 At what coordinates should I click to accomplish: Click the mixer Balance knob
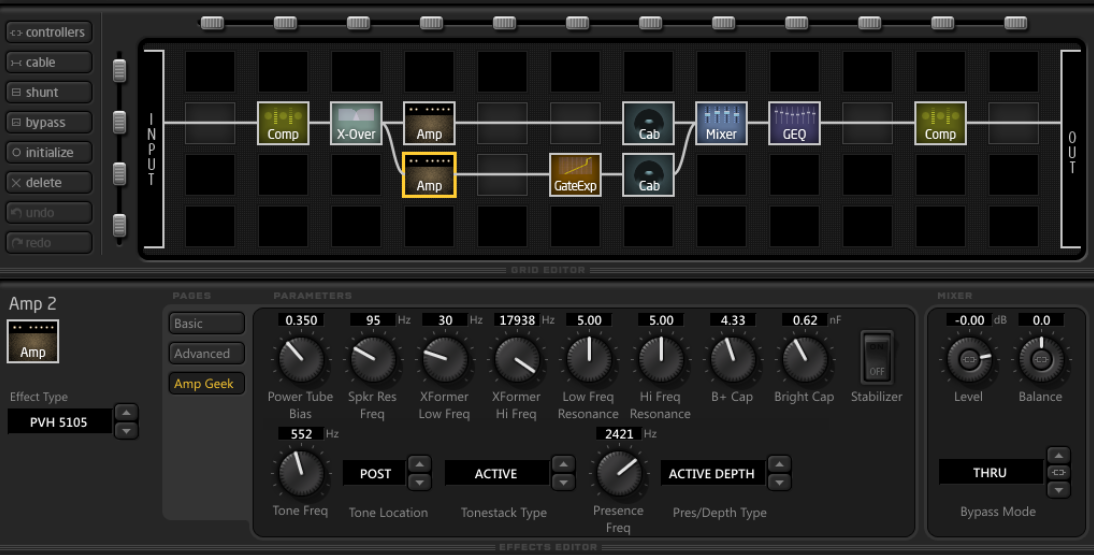1041,360
